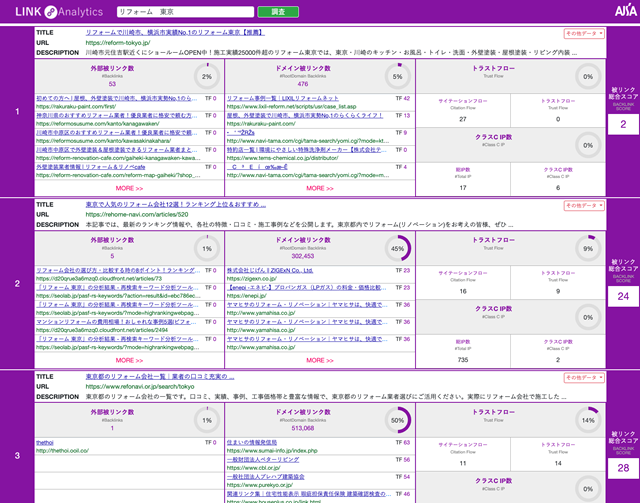Open URL https://reform-tokyo.jp/

[x=118, y=42]
